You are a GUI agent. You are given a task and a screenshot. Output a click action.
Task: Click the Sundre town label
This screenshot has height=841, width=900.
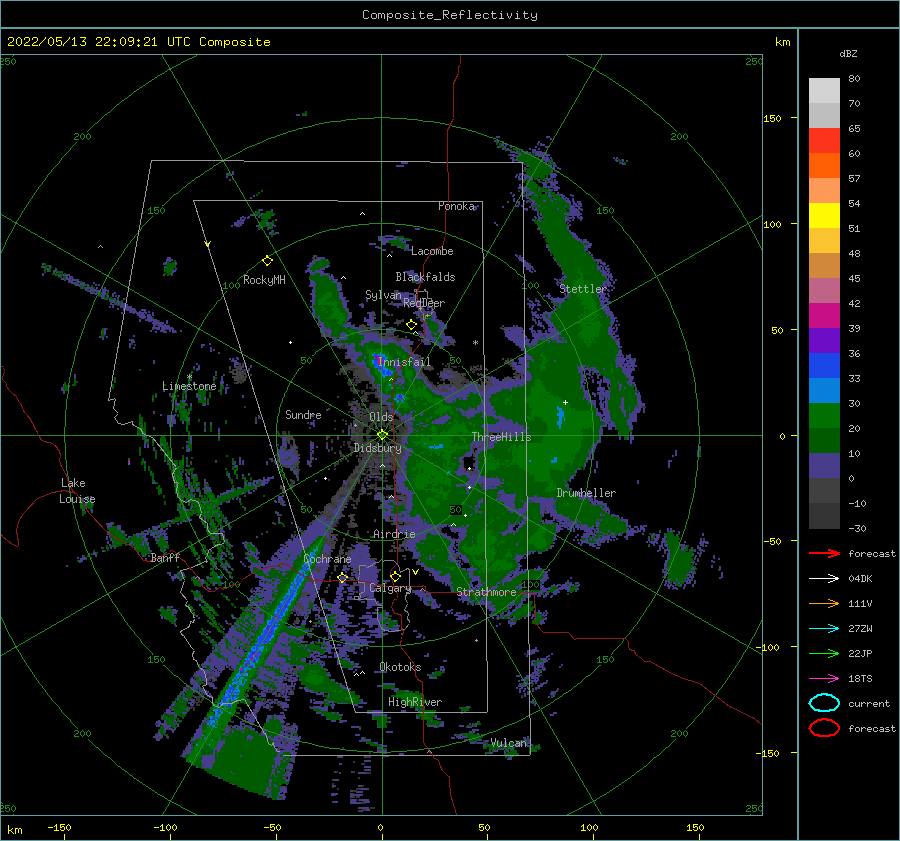pyautogui.click(x=303, y=414)
